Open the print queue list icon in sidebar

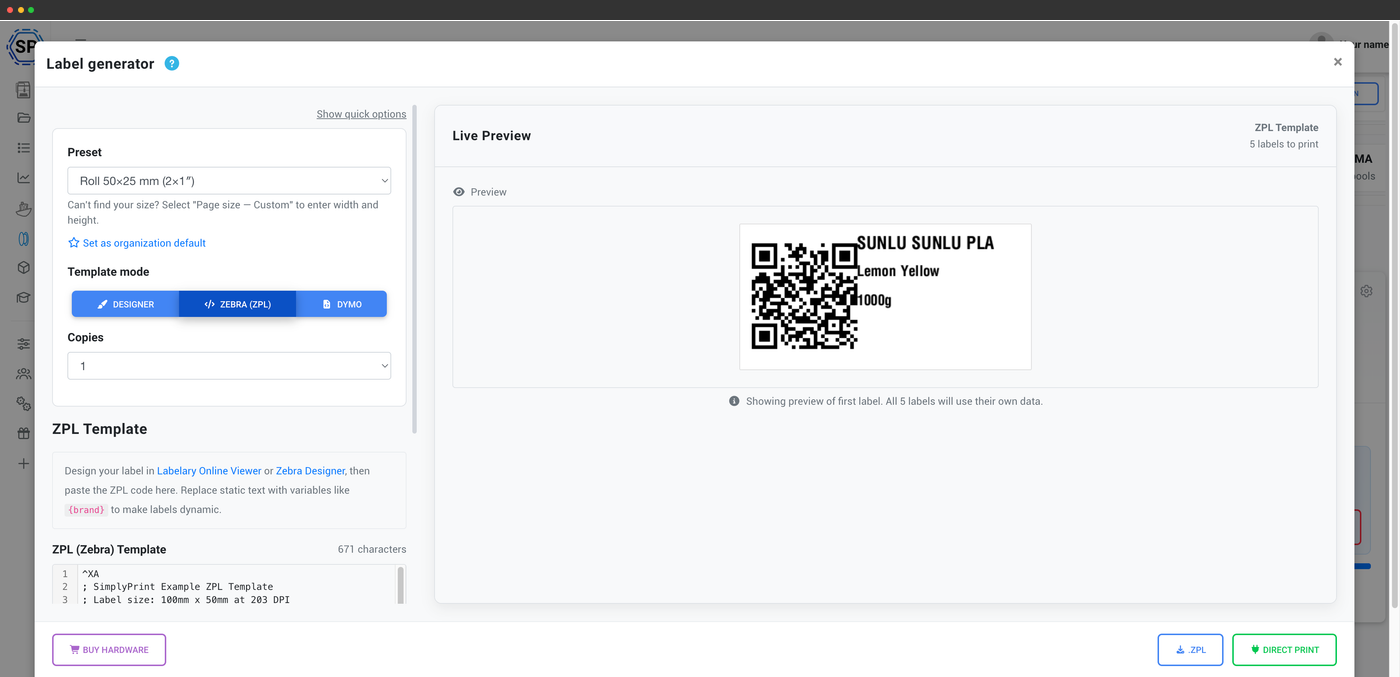(24, 148)
